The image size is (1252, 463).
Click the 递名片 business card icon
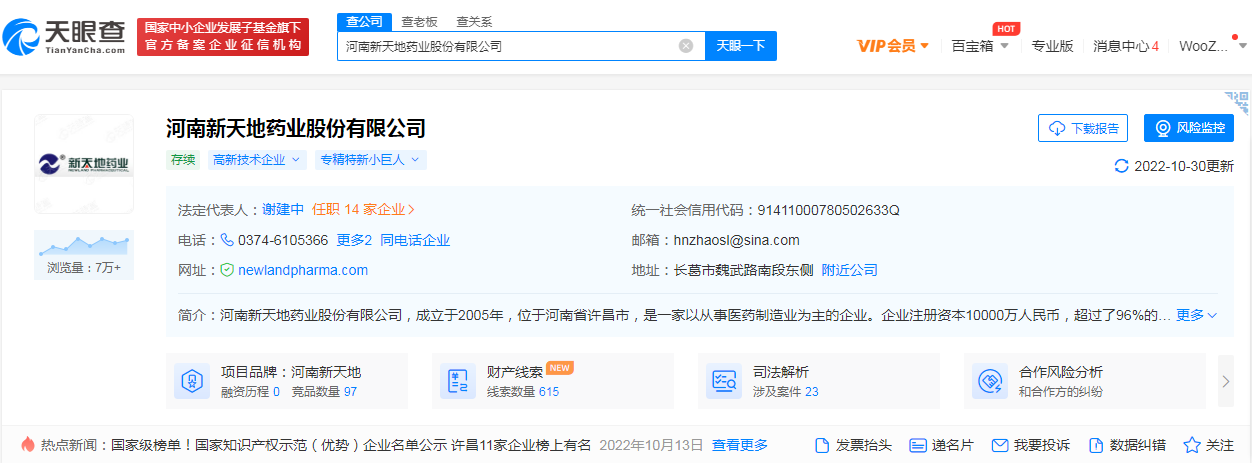(x=916, y=445)
